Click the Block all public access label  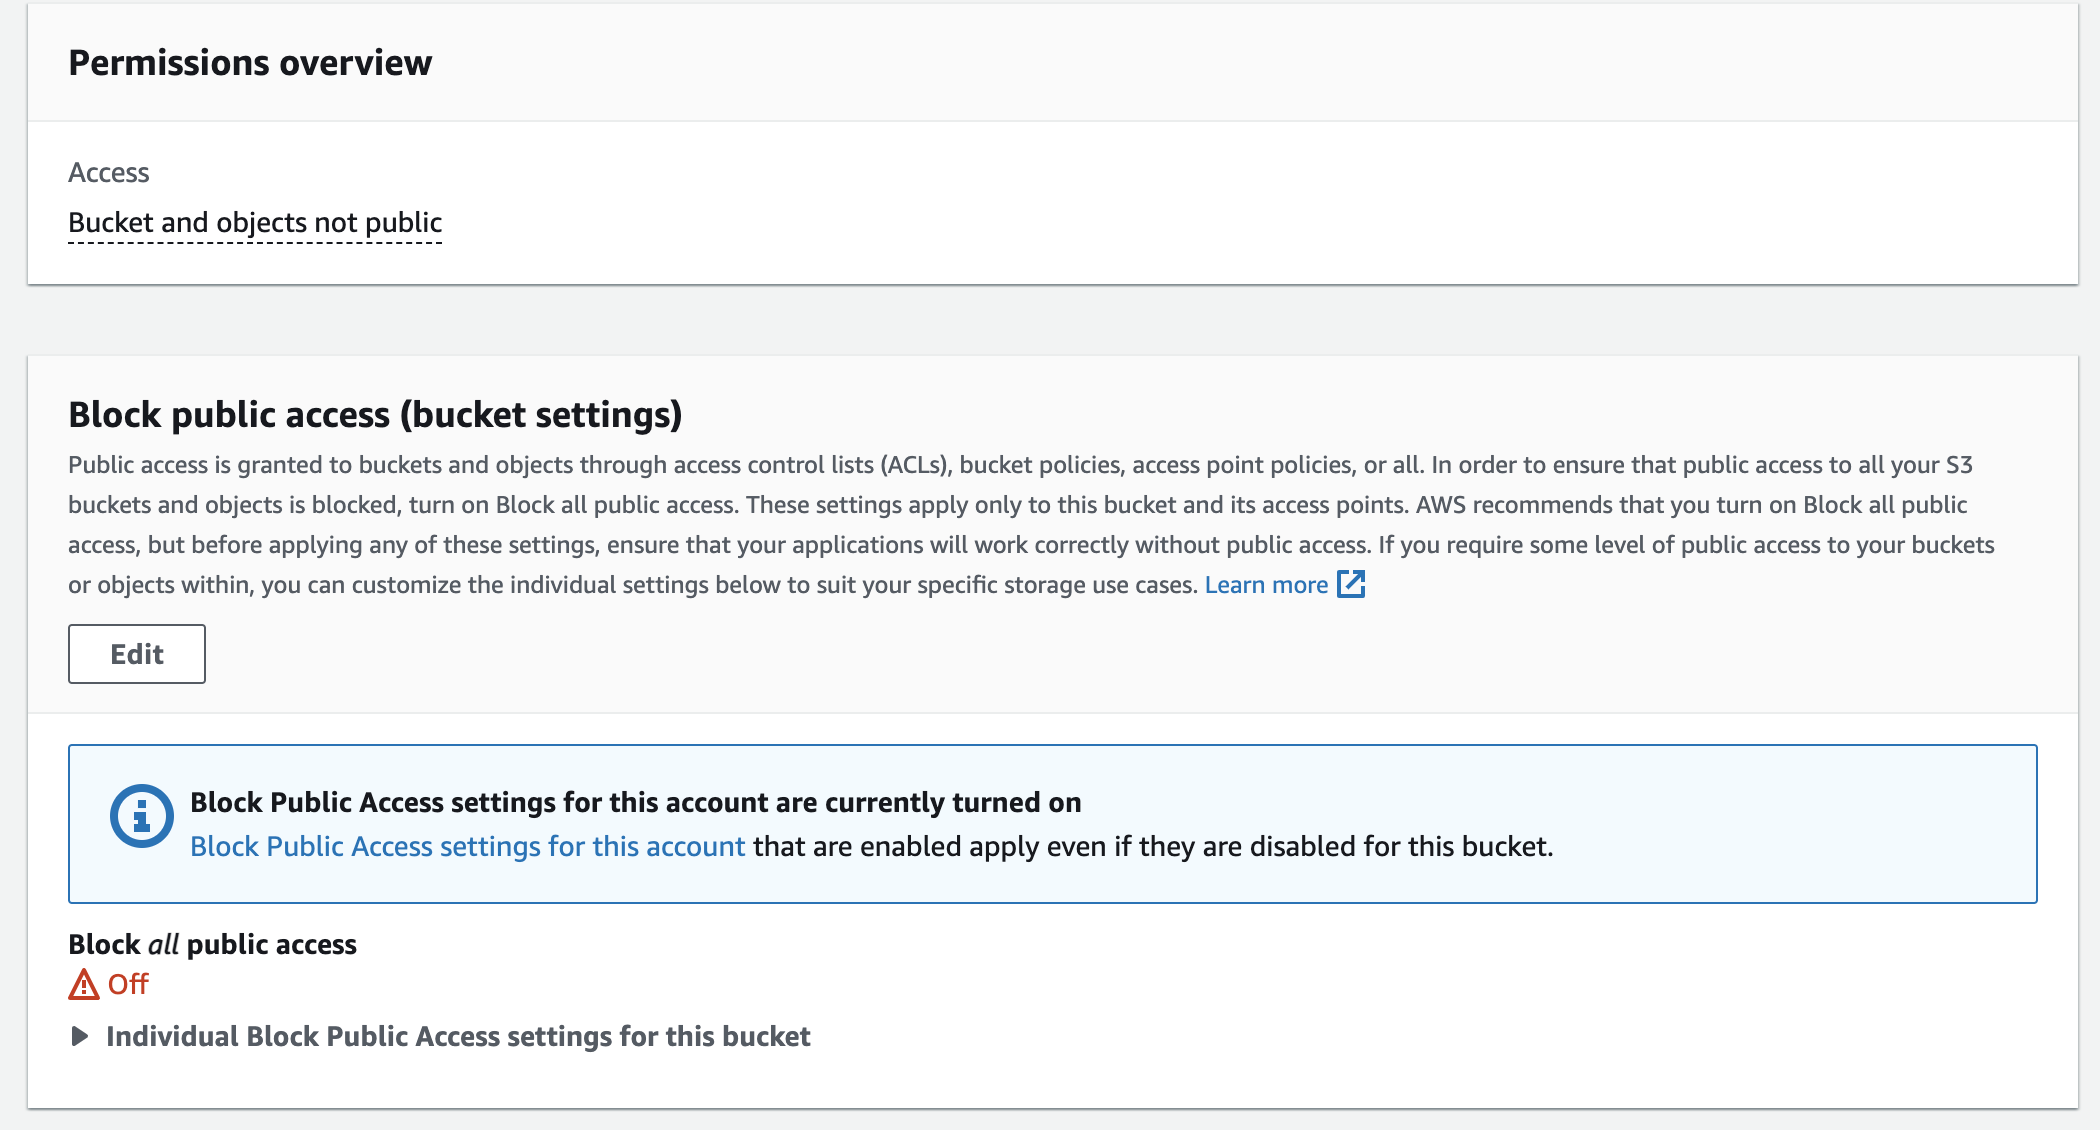pos(212,945)
